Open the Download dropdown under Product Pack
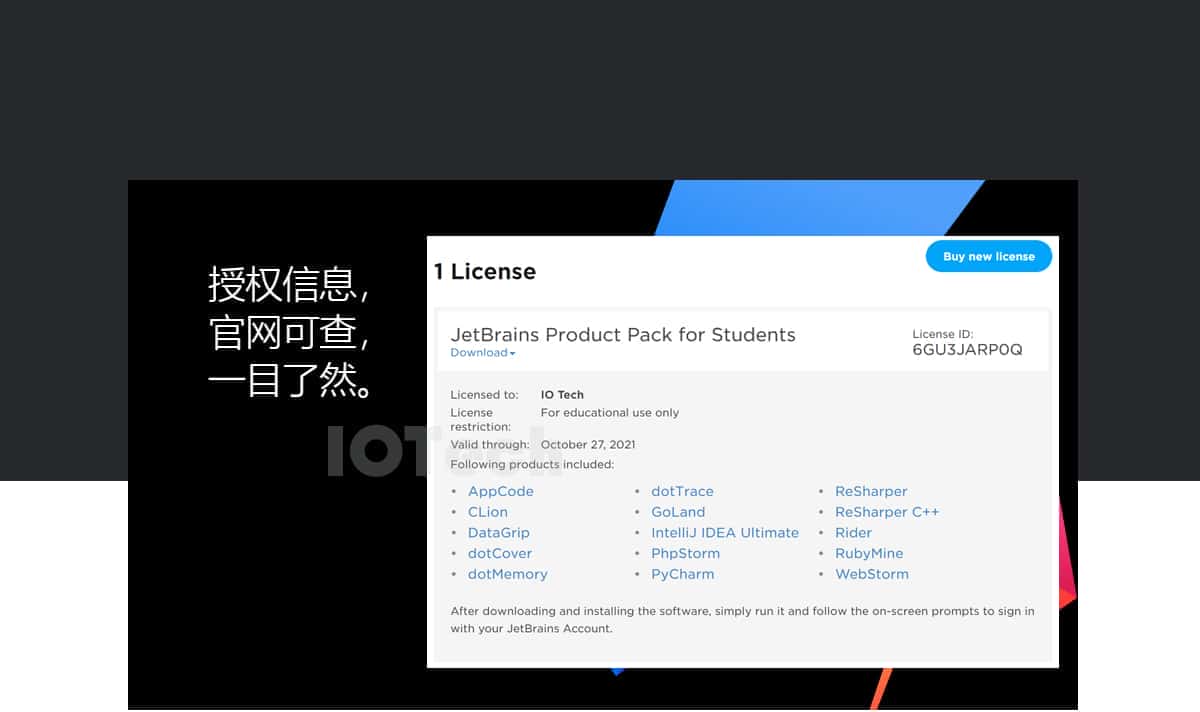Screen dimensions: 1200x712 coord(483,353)
